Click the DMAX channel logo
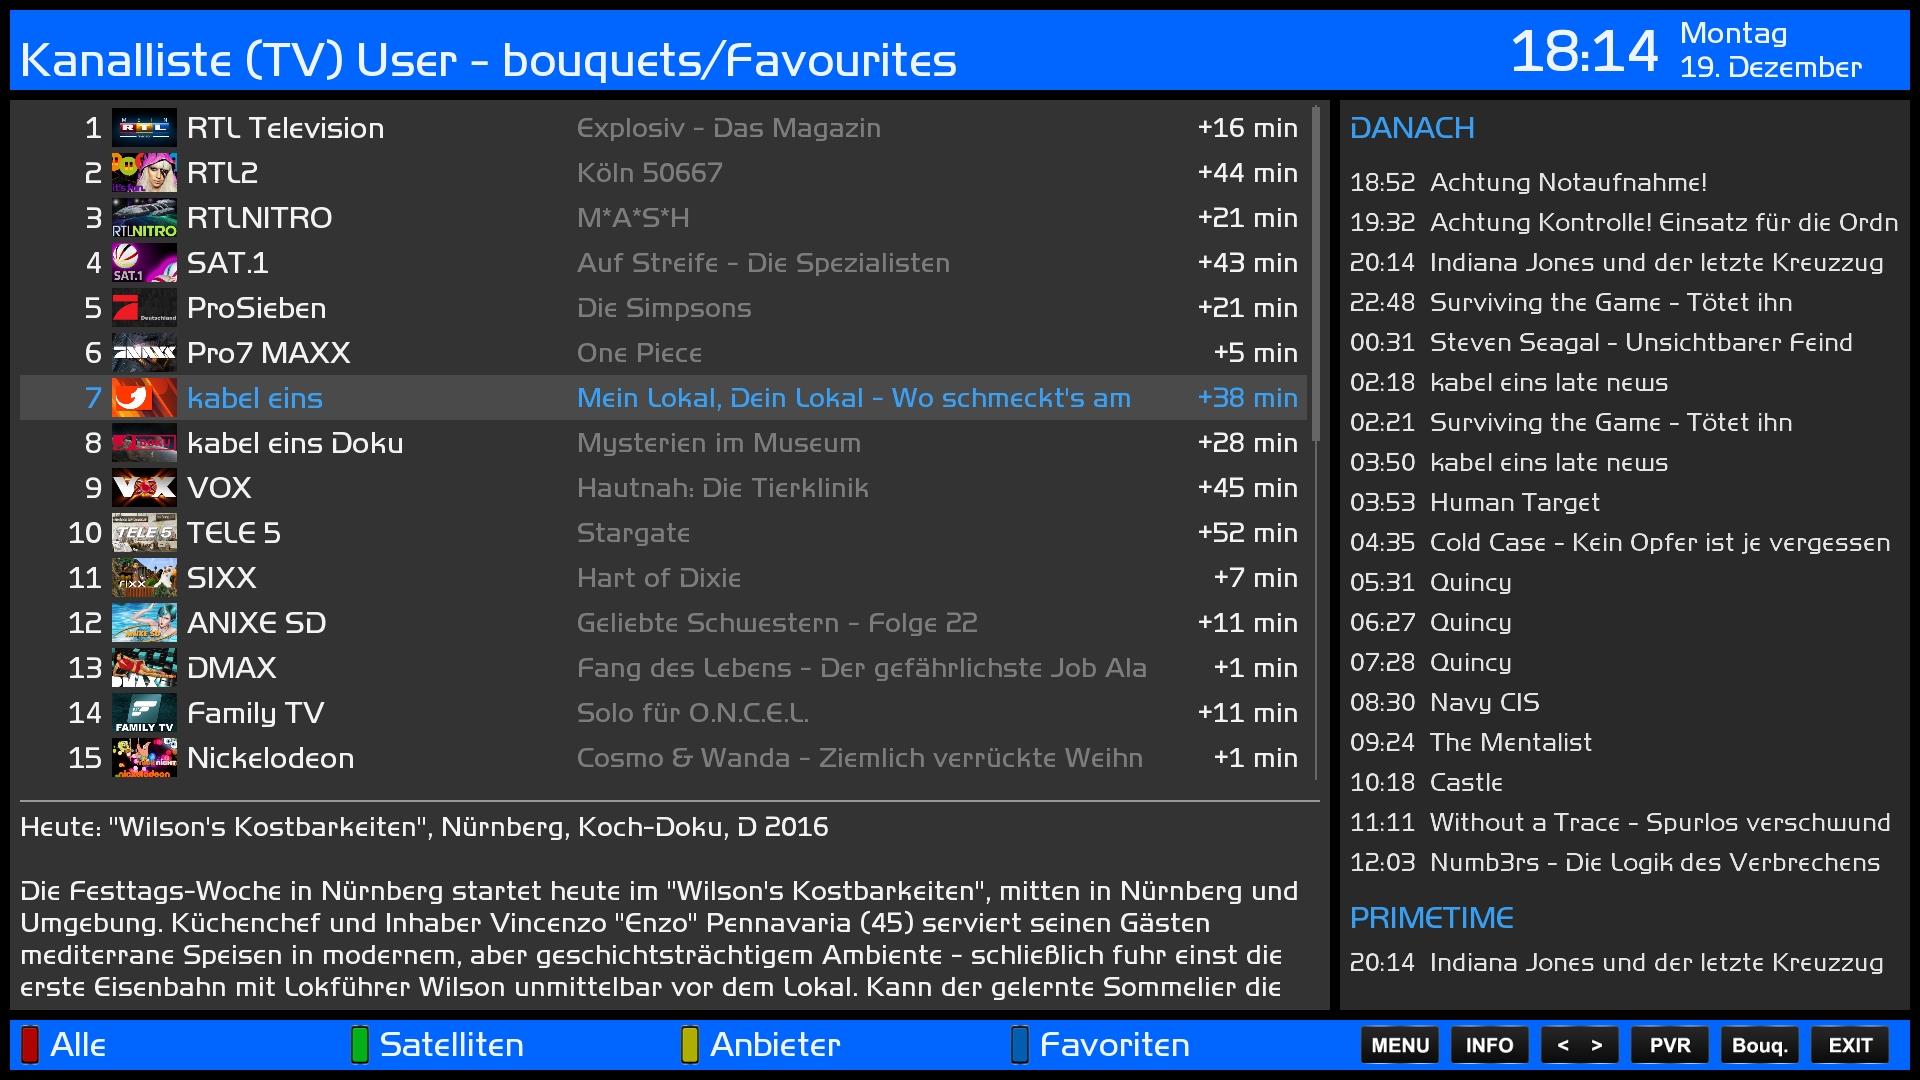The width and height of the screenshot is (1920, 1080). (144, 668)
